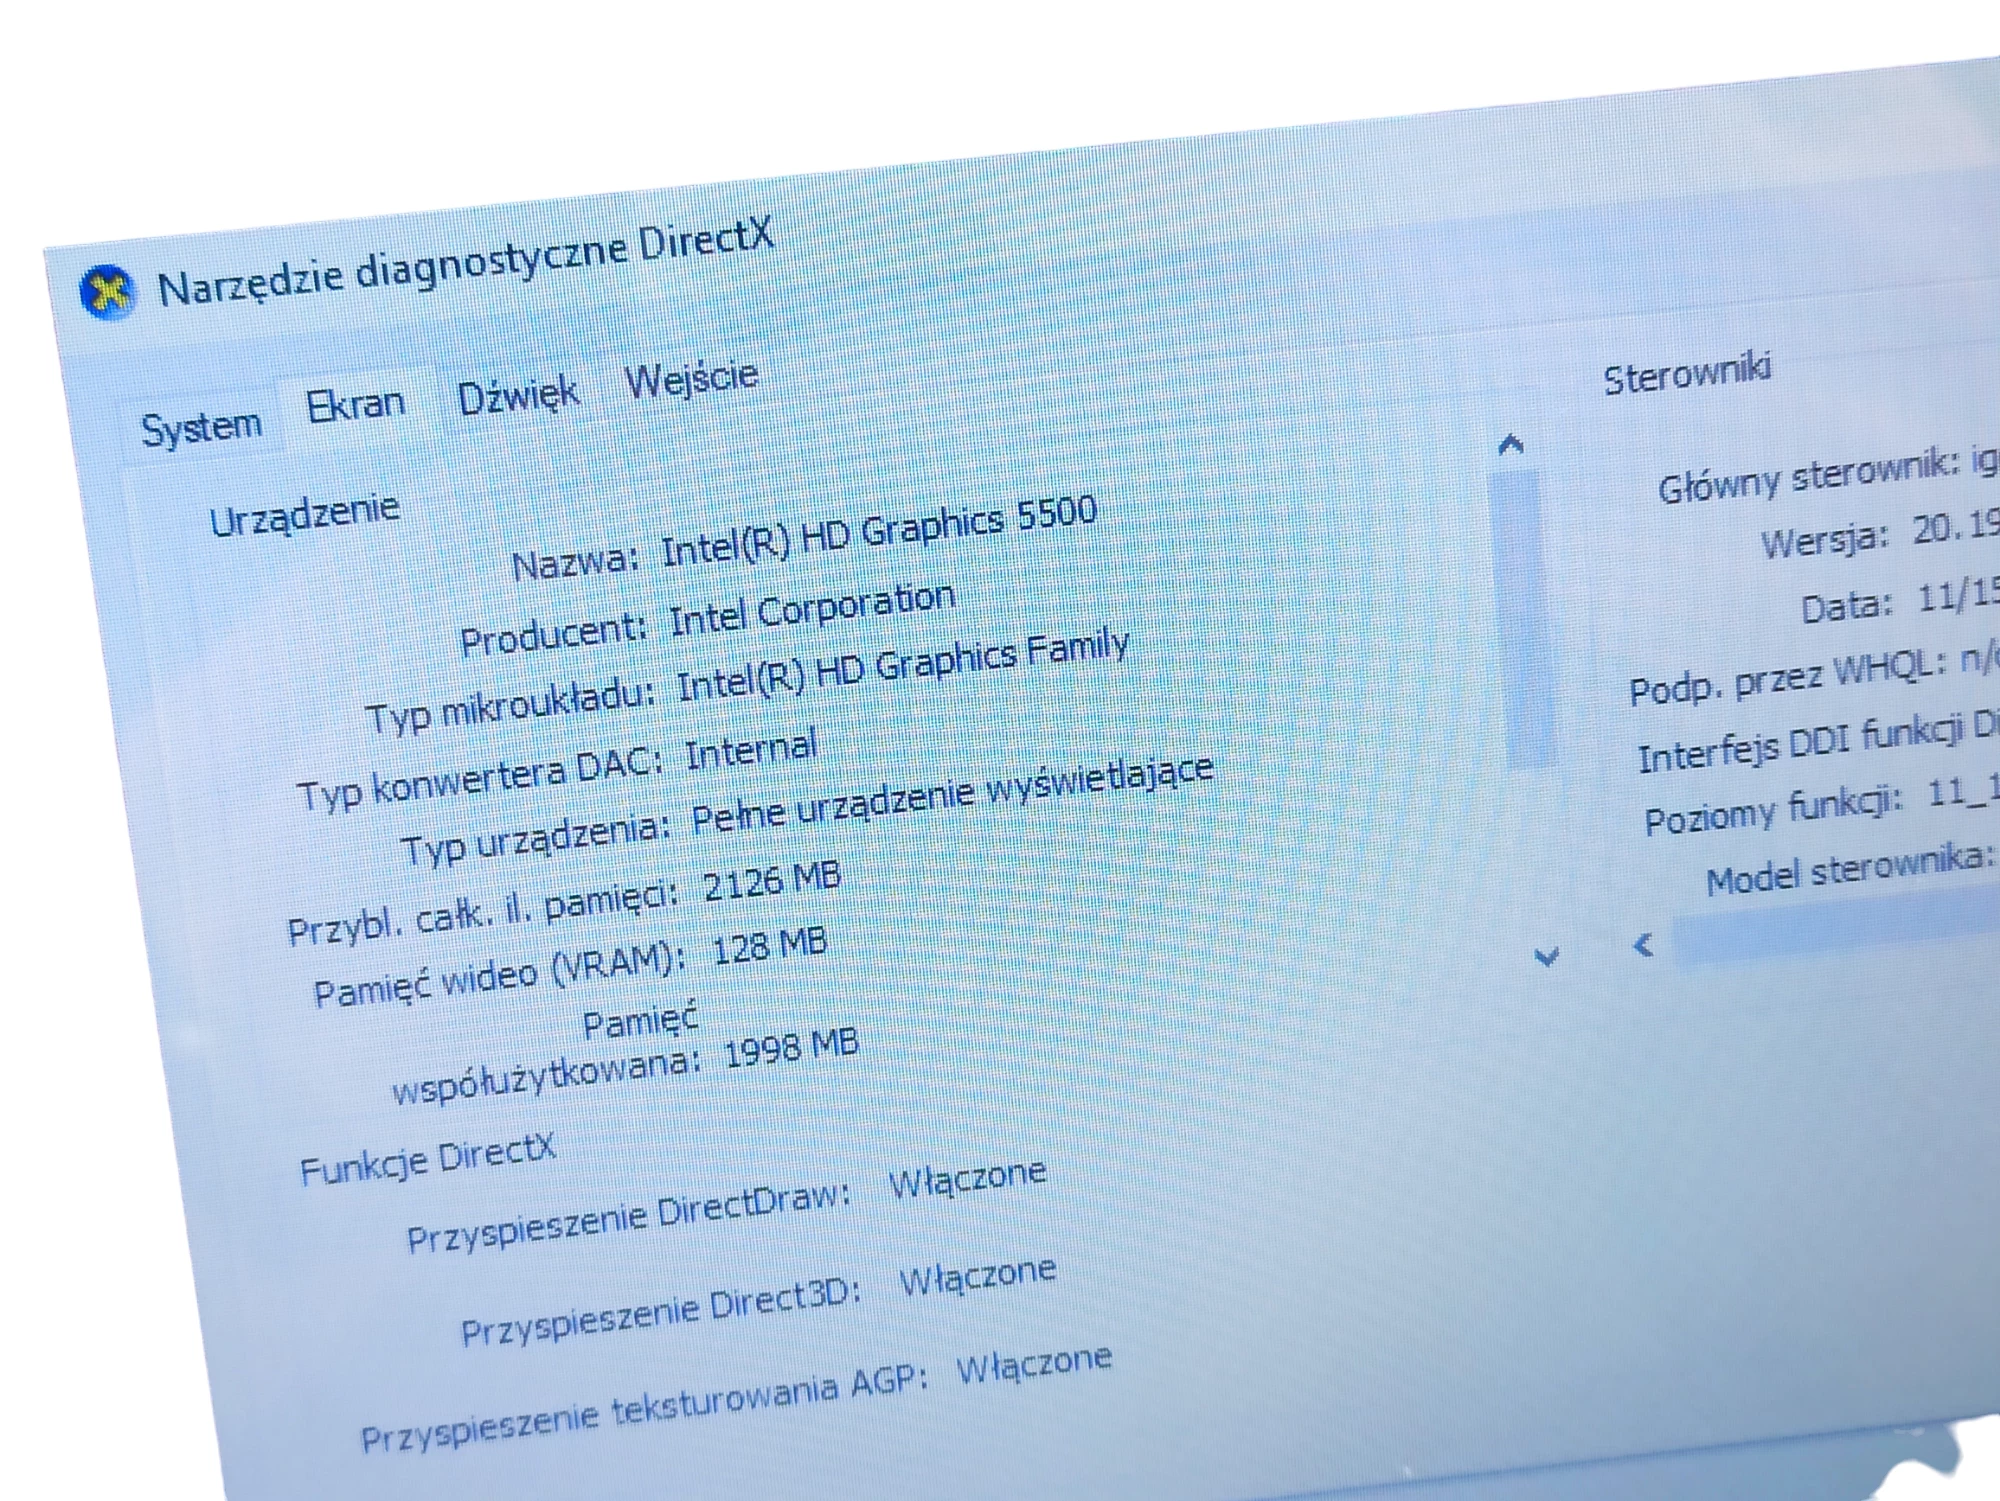Click the Poziomy funkcji label

1773,810
